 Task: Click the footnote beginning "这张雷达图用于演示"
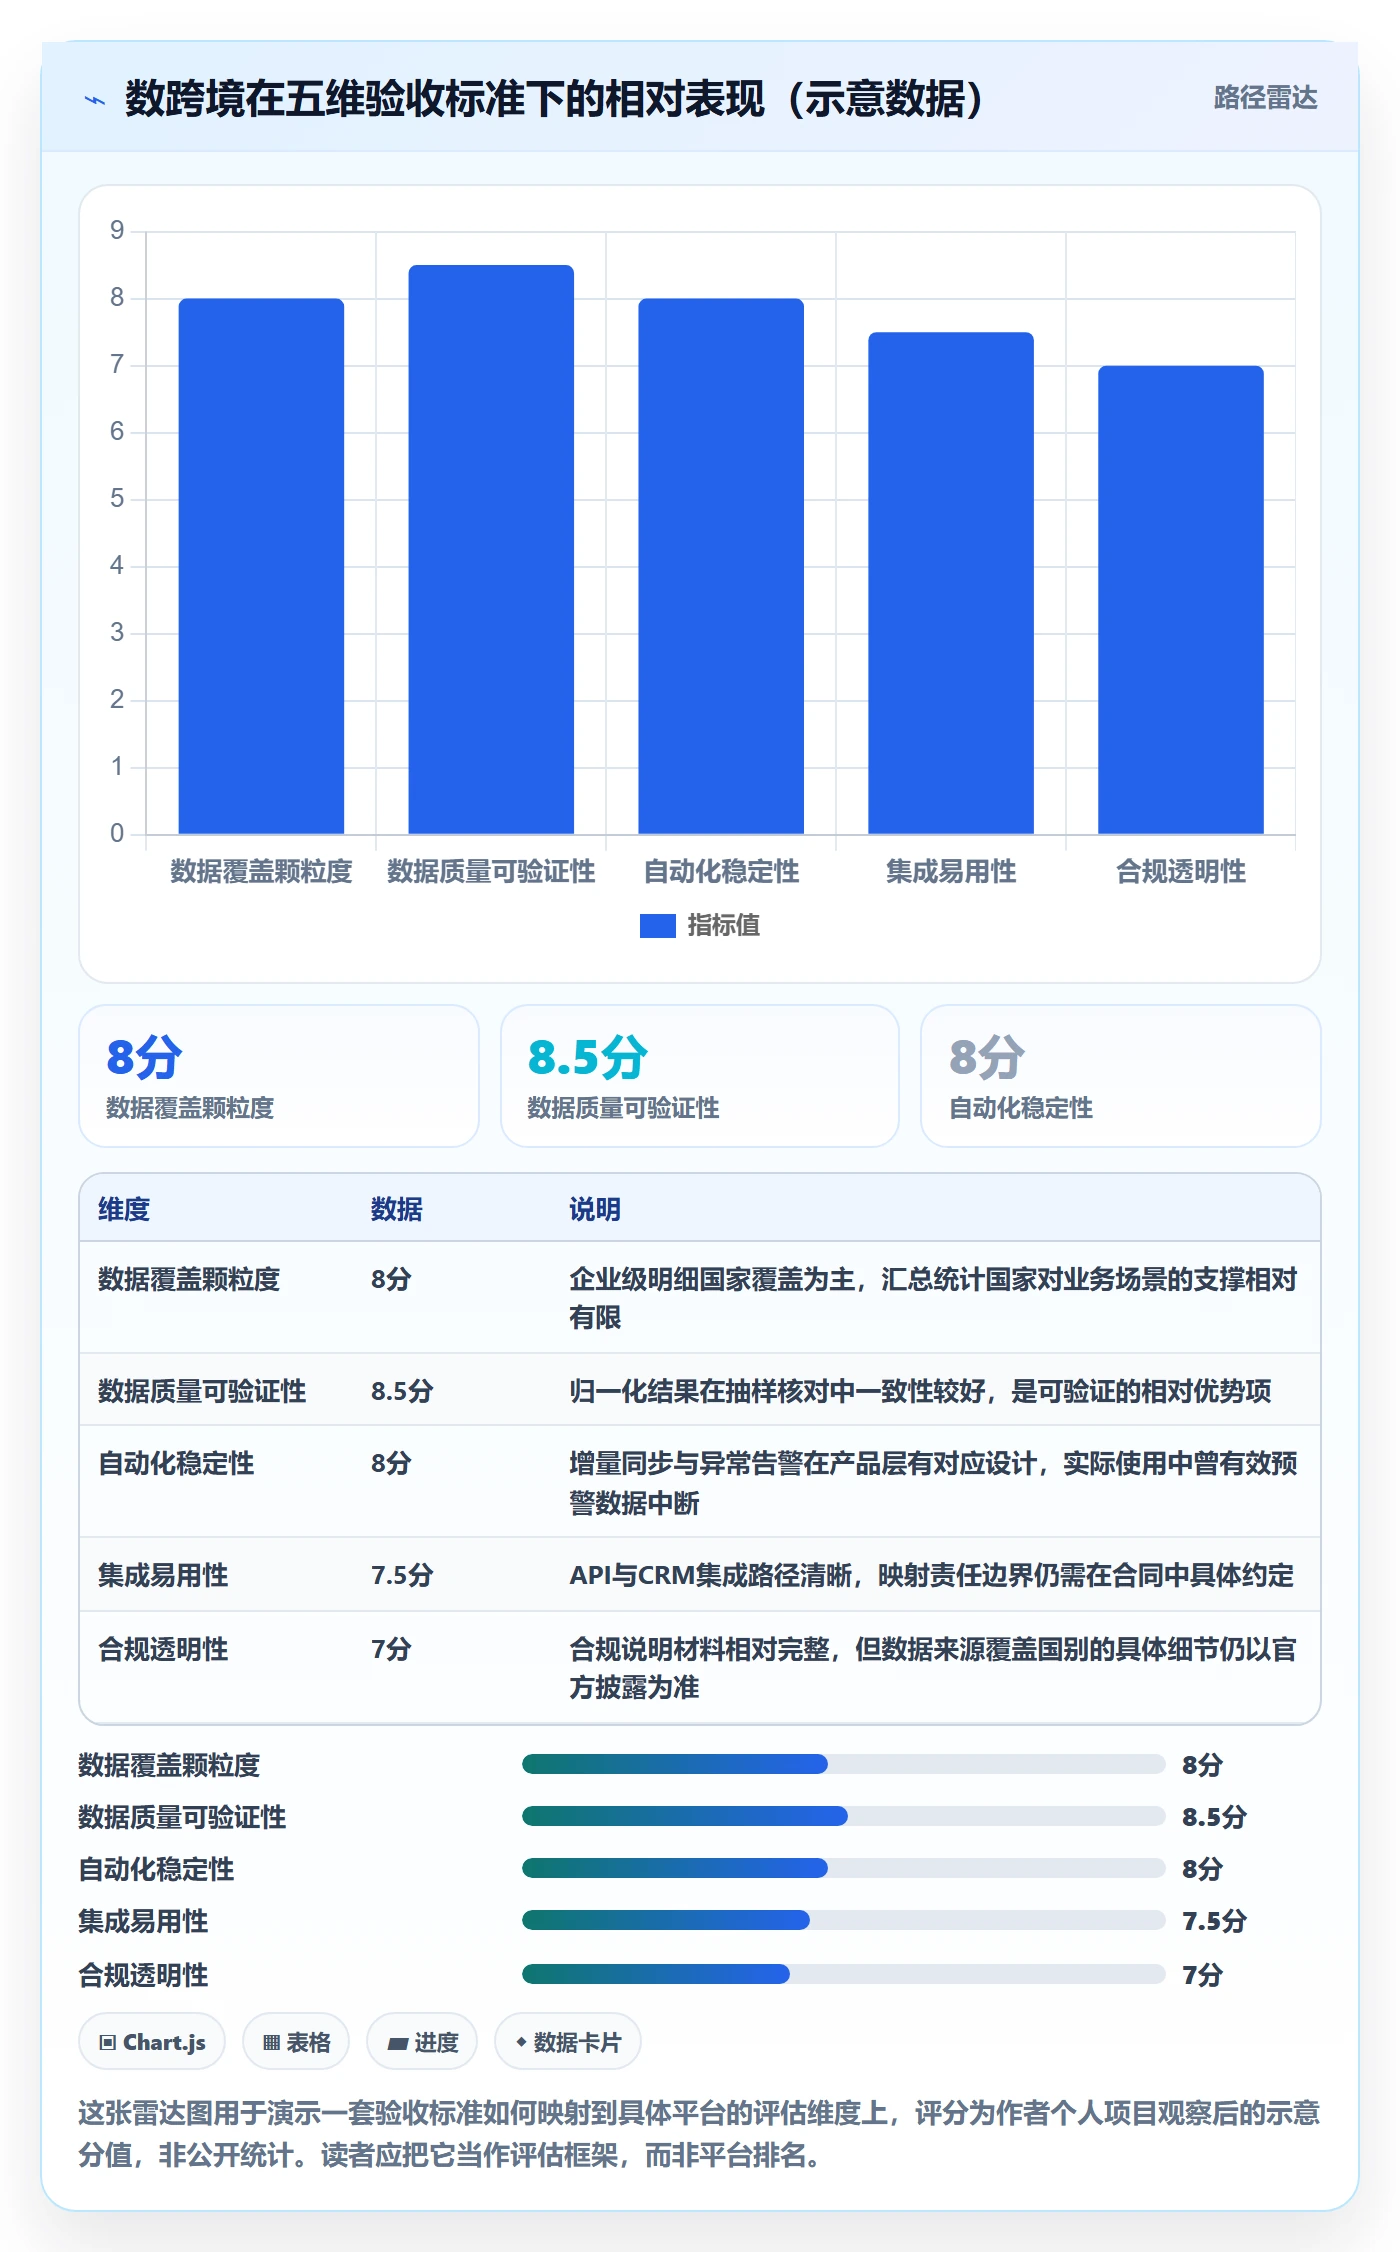tap(699, 2134)
